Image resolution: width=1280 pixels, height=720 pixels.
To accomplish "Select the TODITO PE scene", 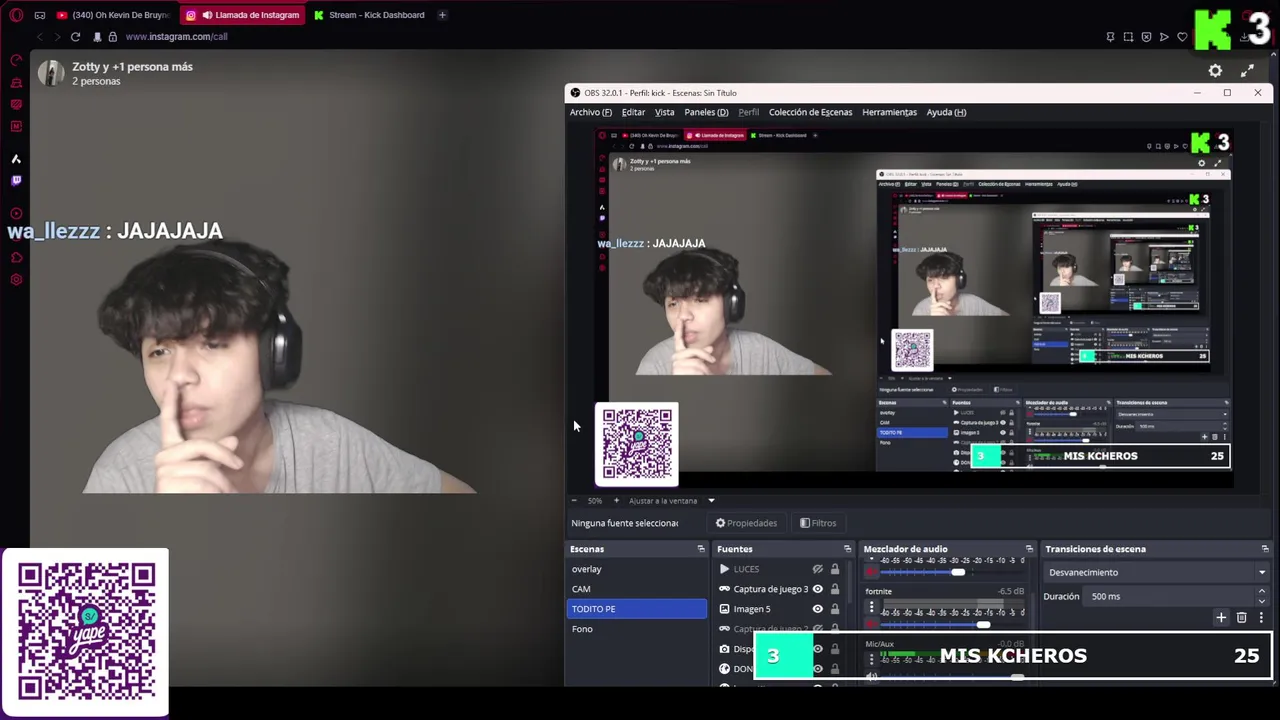I will click(x=637, y=609).
